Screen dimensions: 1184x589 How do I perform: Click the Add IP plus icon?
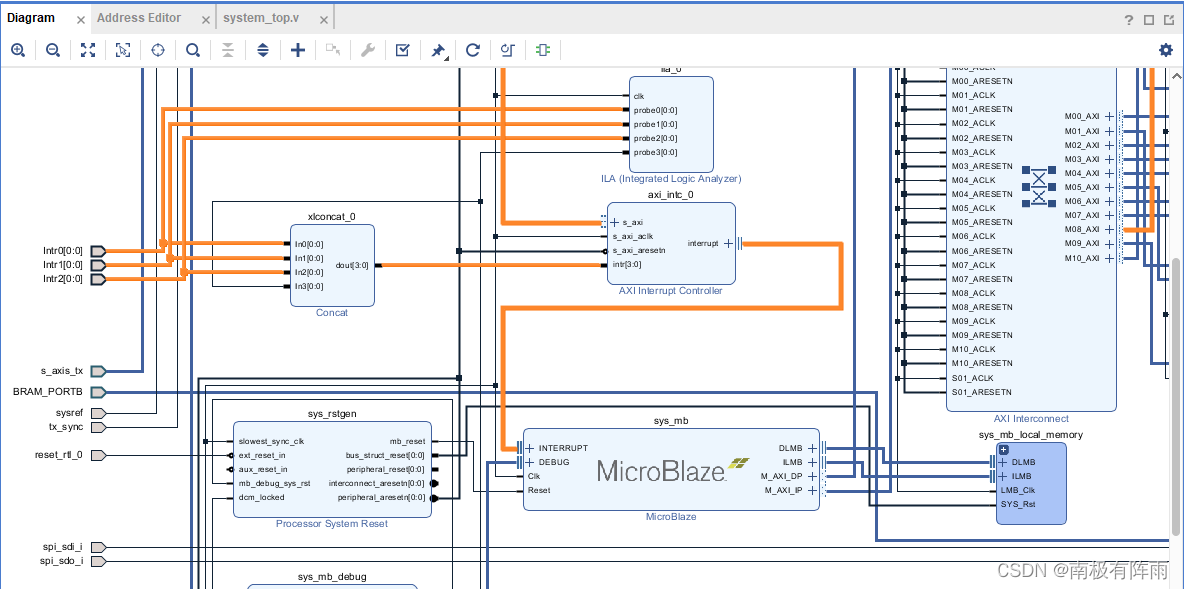[x=297, y=49]
